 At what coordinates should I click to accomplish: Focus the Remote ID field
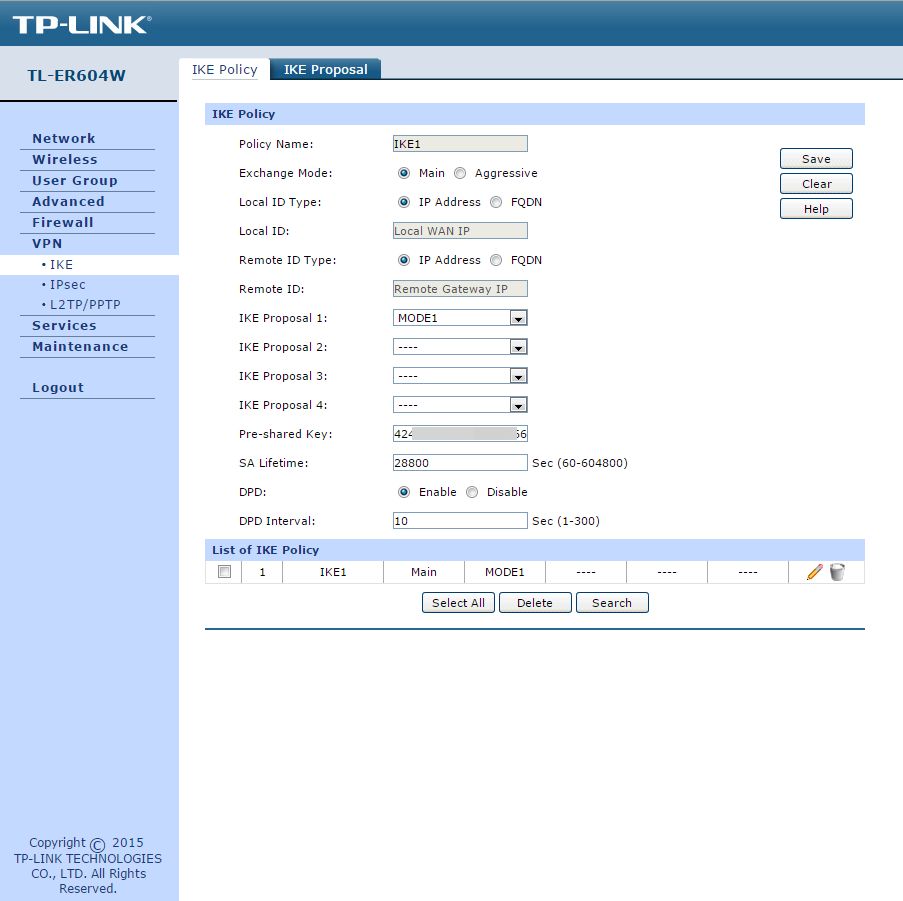click(x=460, y=289)
